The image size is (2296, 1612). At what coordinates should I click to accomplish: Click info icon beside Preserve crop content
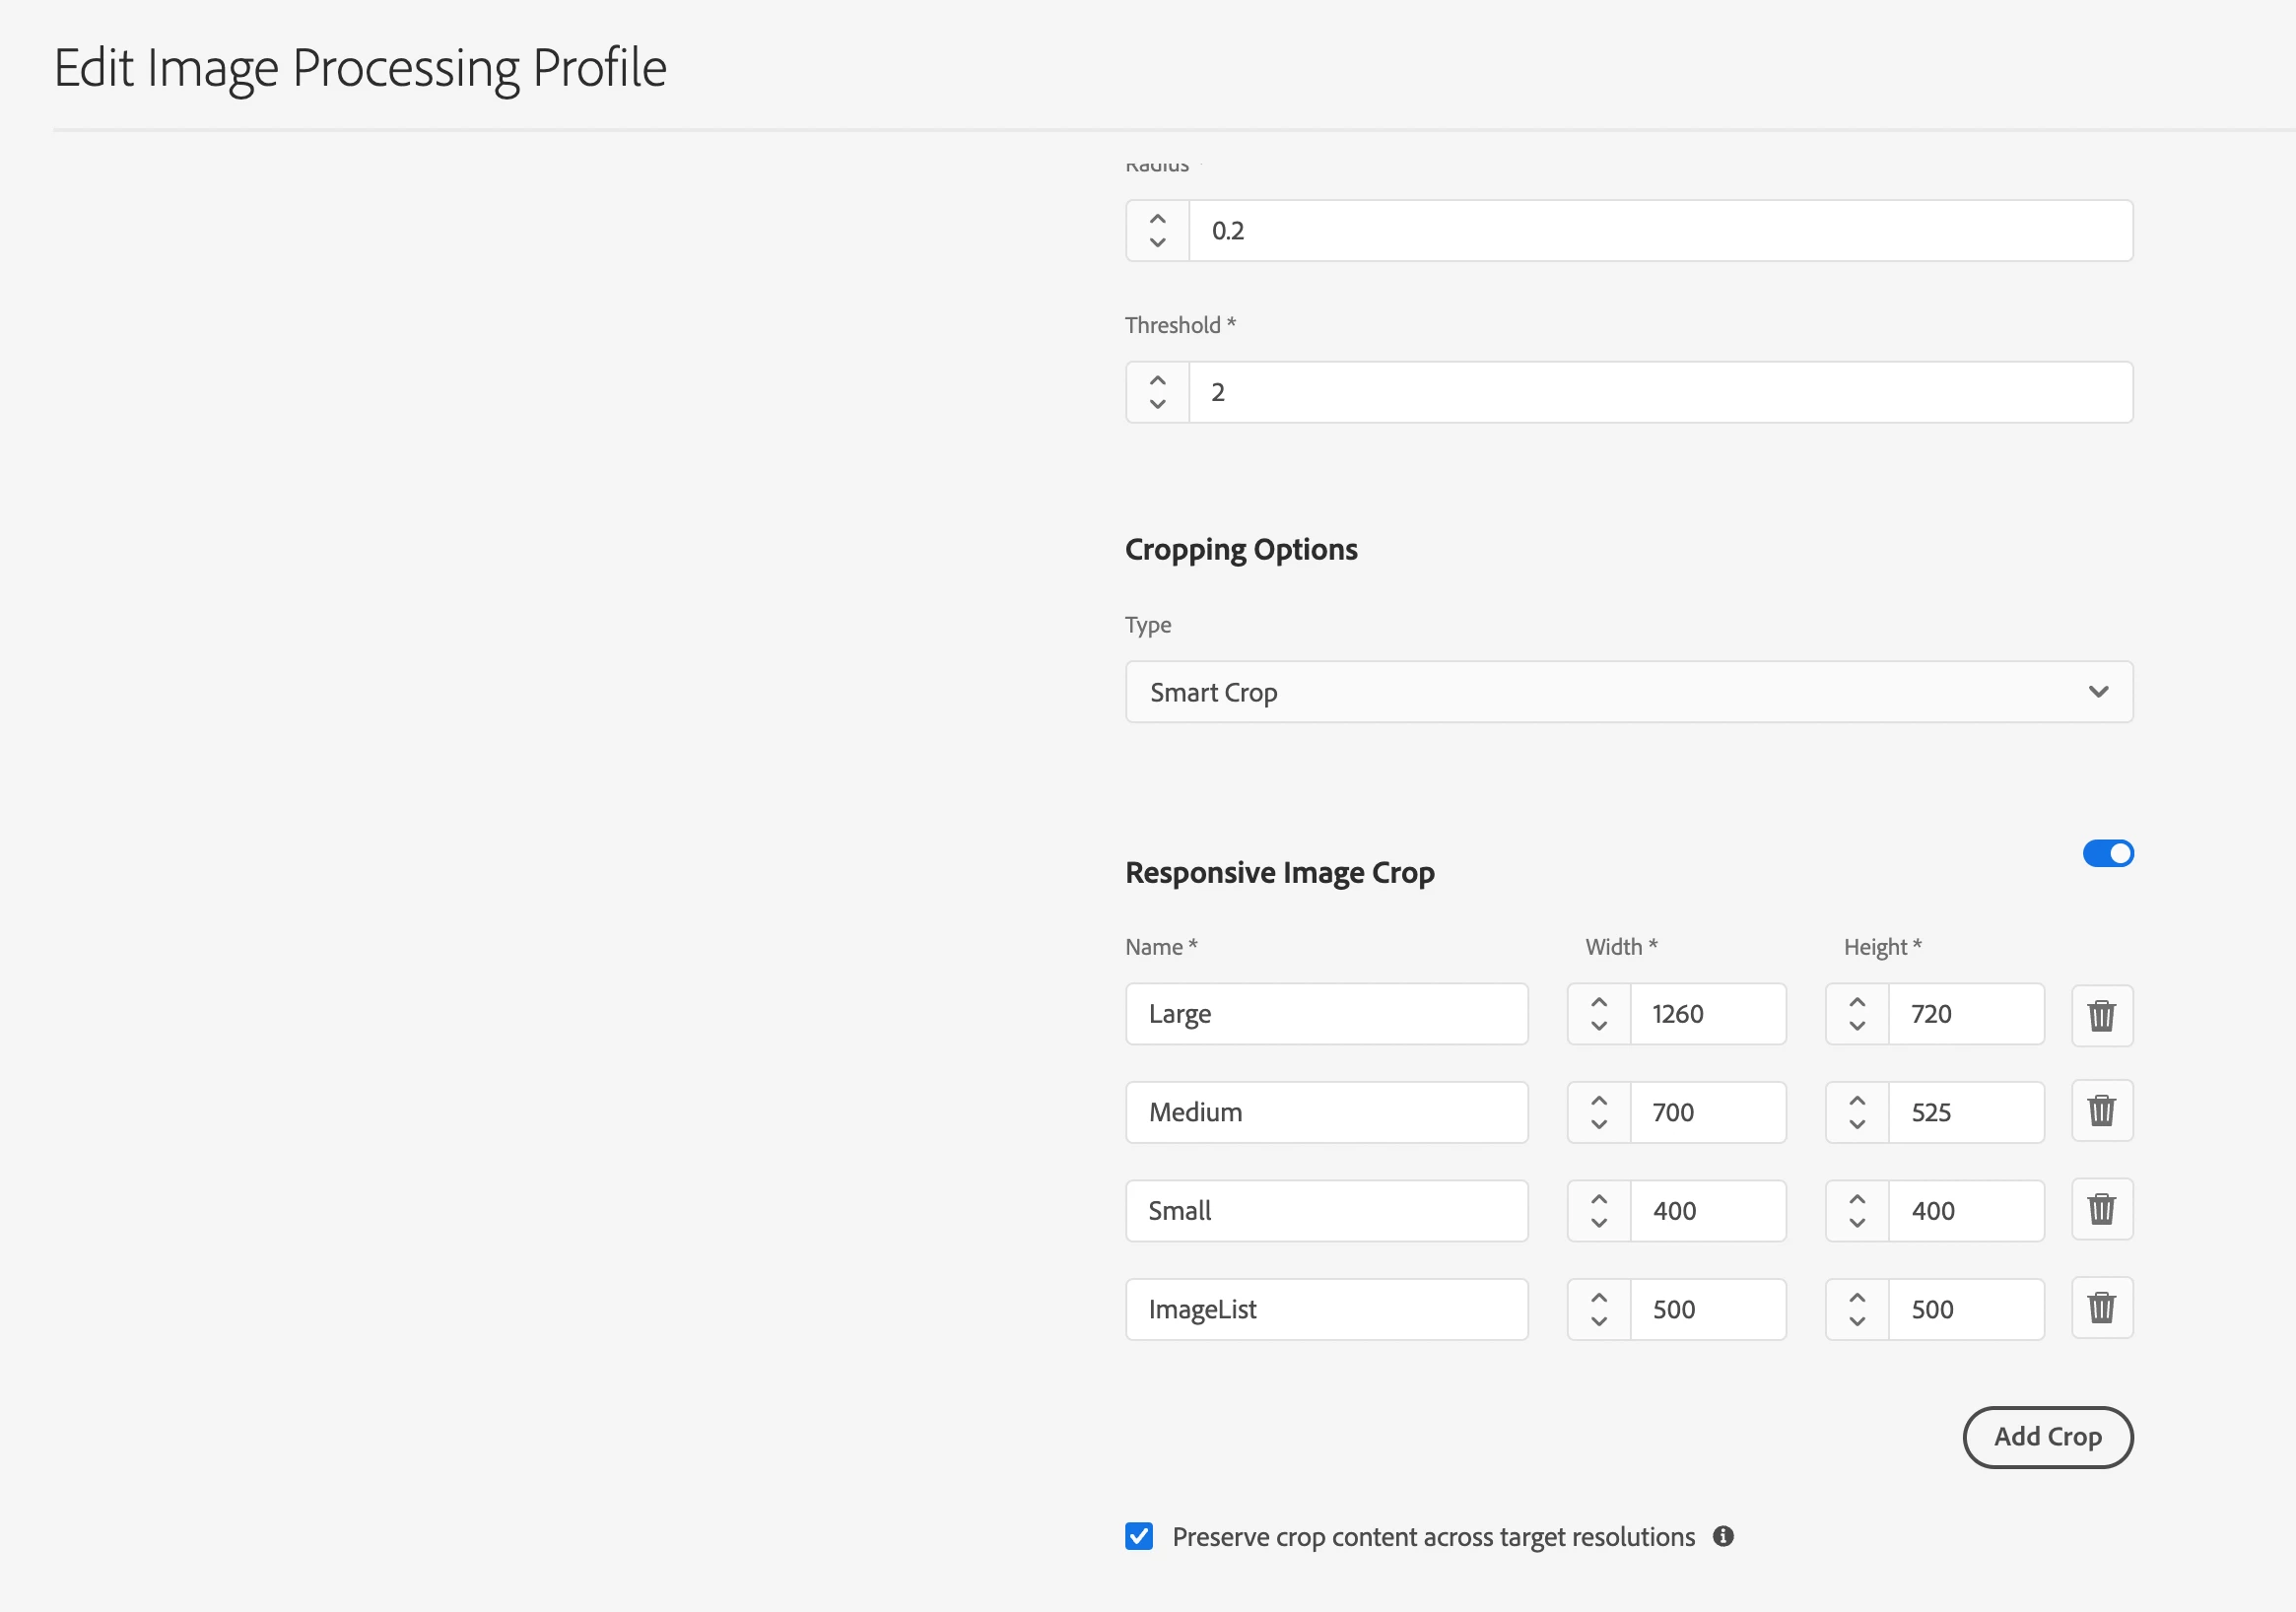click(1722, 1536)
